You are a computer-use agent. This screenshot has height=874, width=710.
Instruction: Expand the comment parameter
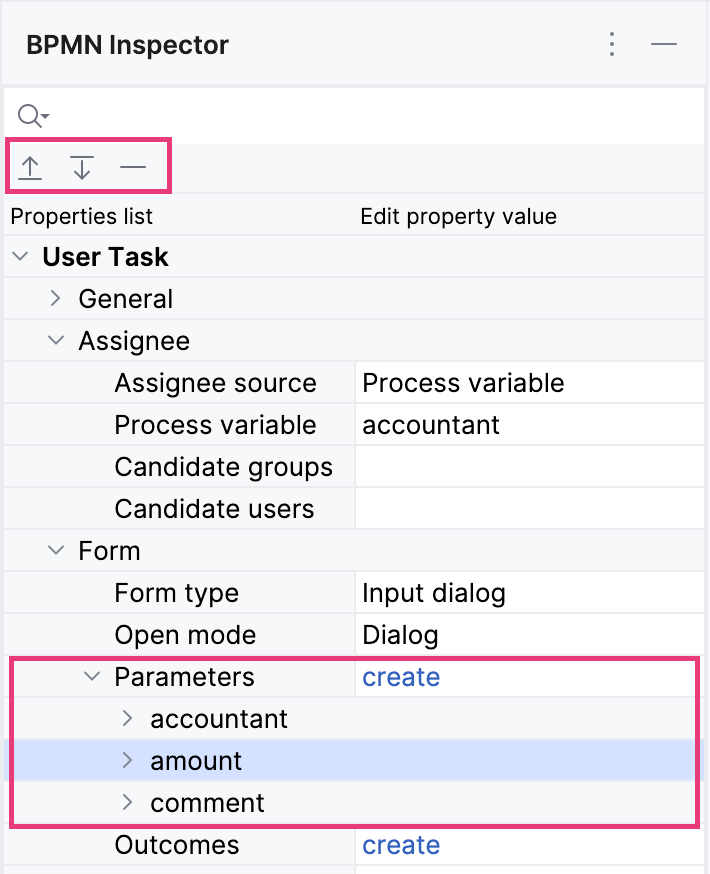point(127,802)
